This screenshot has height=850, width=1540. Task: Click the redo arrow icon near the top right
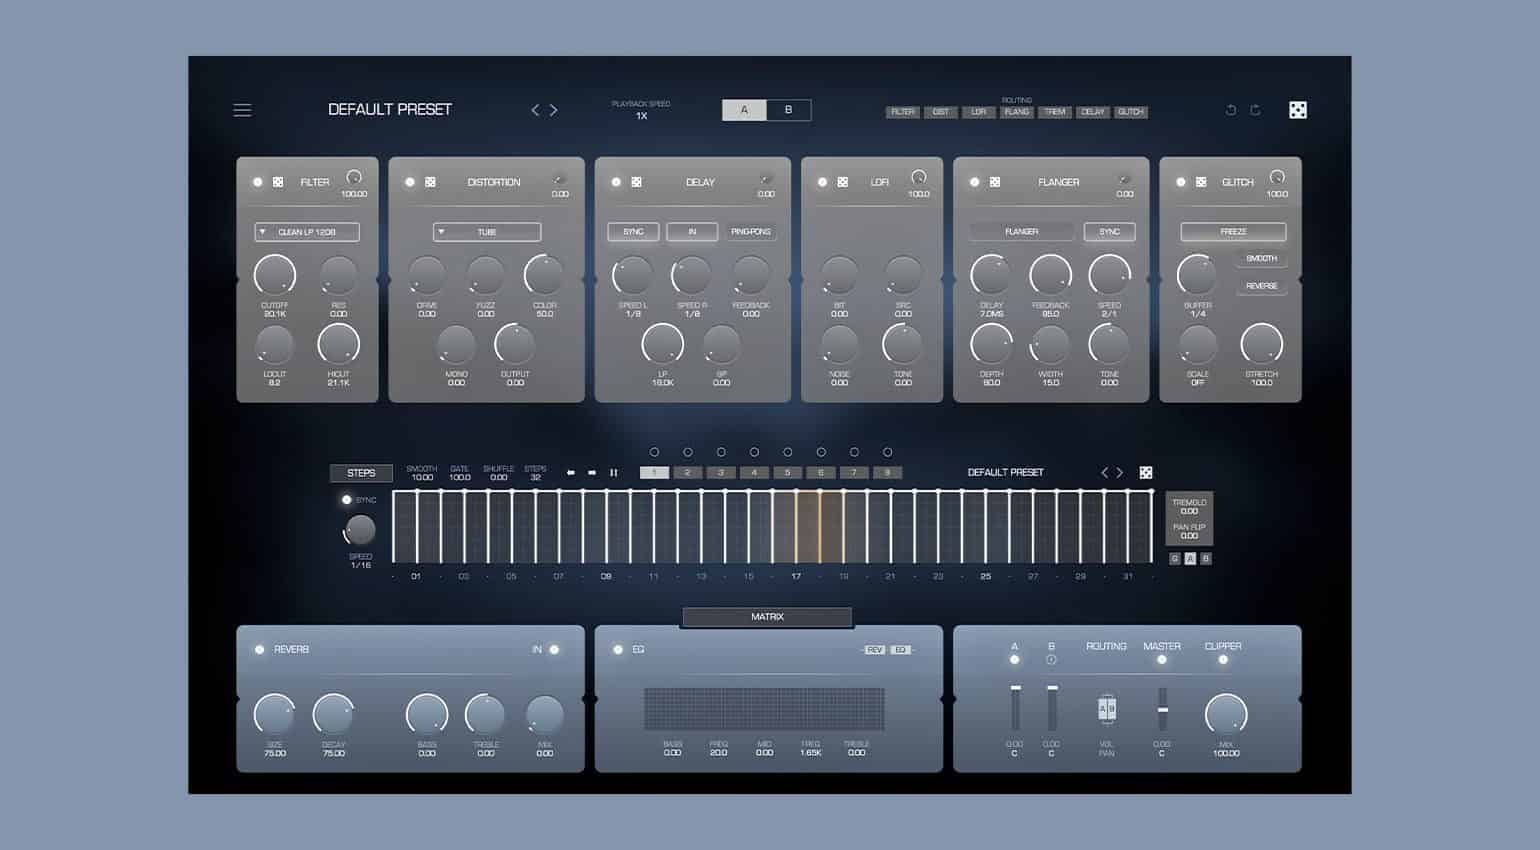[1255, 110]
